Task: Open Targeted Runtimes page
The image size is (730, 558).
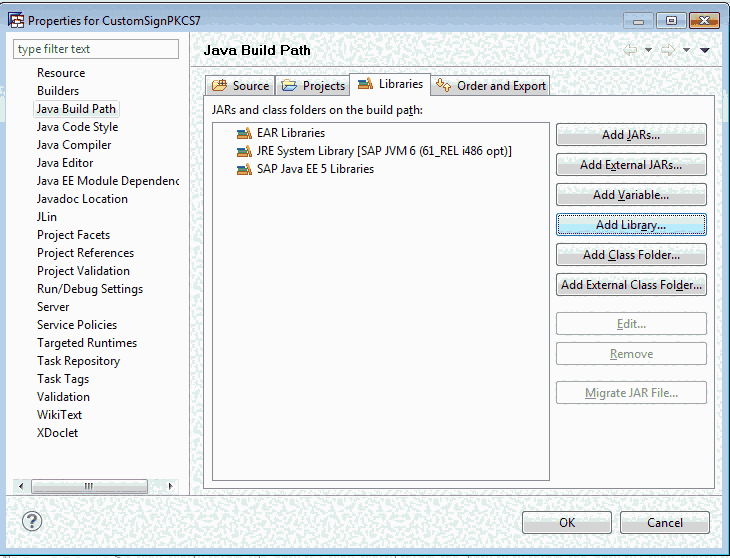Action: tap(87, 343)
